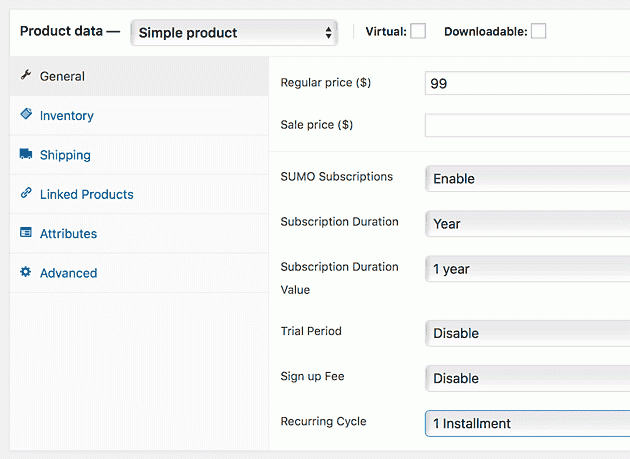This screenshot has height=459, width=630.
Task: Click the Sale price ($) label
Action: [x=317, y=125]
